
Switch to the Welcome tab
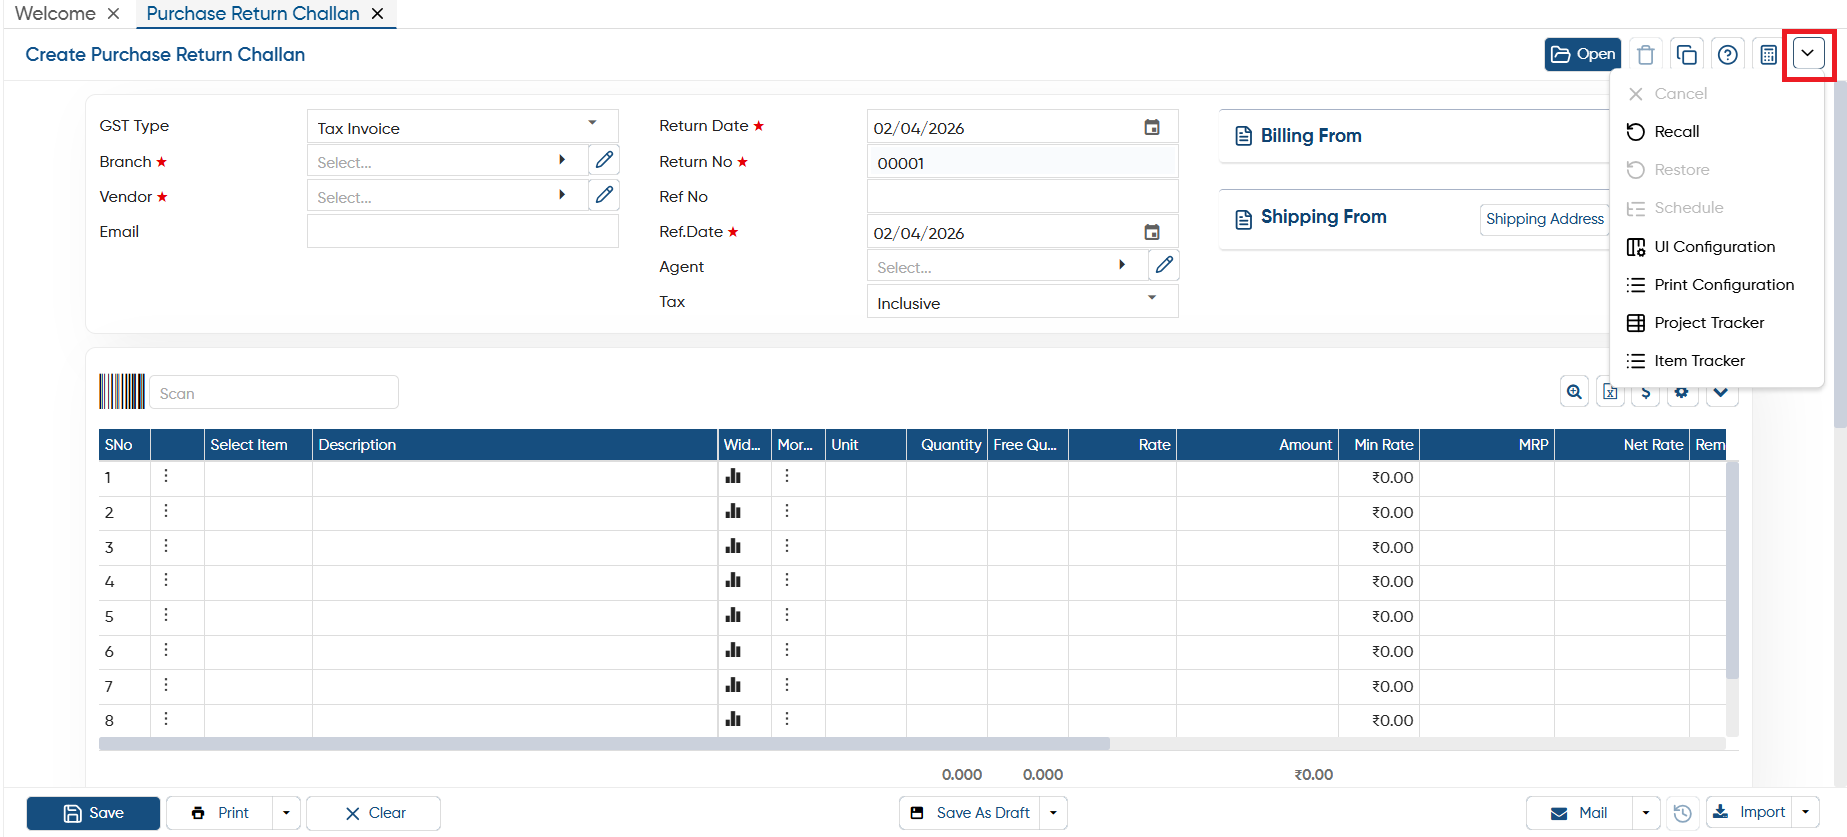tap(55, 14)
